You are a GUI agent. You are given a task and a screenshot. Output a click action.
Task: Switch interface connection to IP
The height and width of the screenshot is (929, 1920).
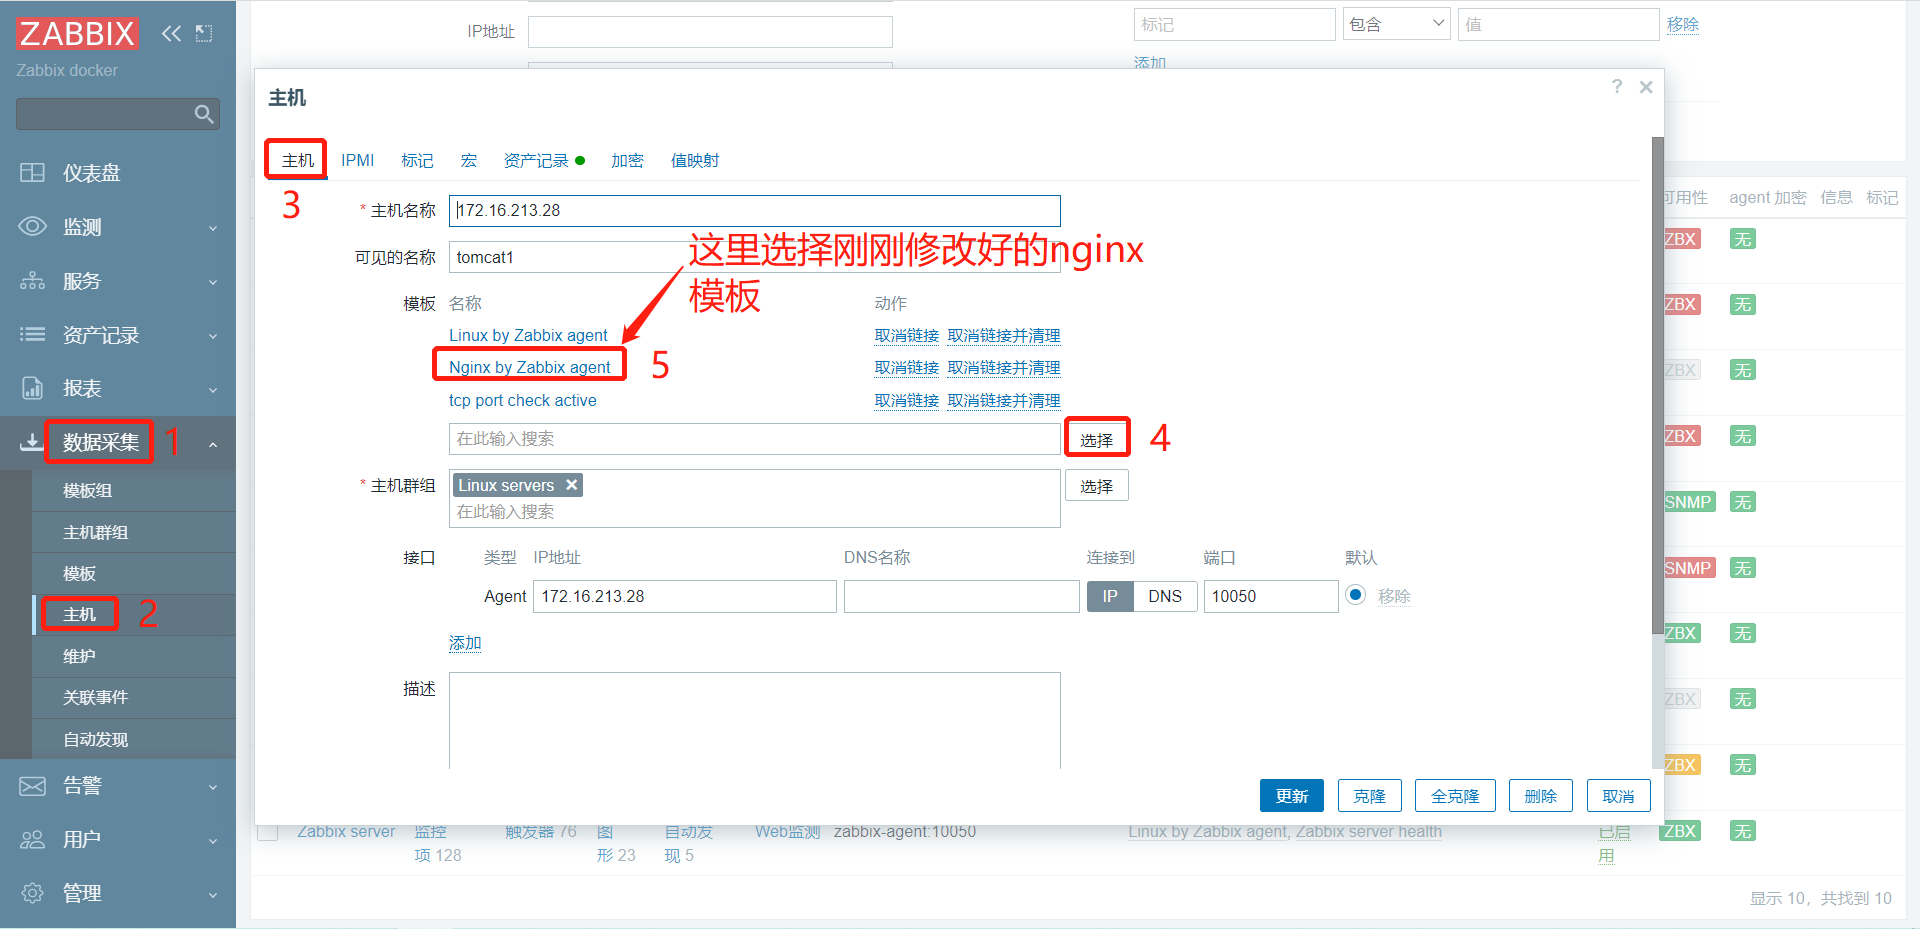point(1110,596)
